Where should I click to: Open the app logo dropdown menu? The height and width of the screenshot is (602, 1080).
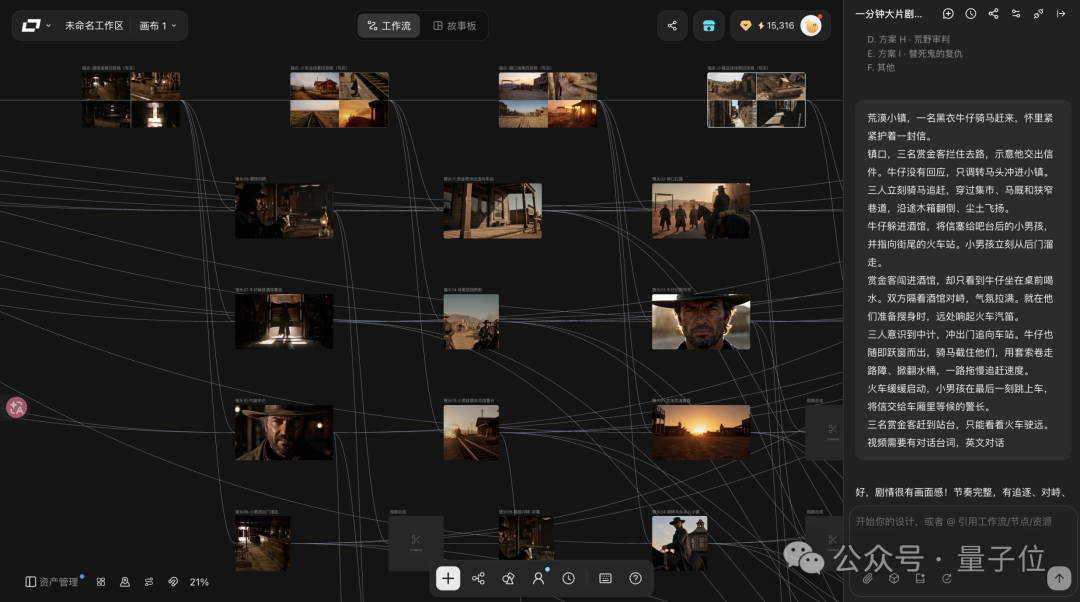[x=36, y=25]
